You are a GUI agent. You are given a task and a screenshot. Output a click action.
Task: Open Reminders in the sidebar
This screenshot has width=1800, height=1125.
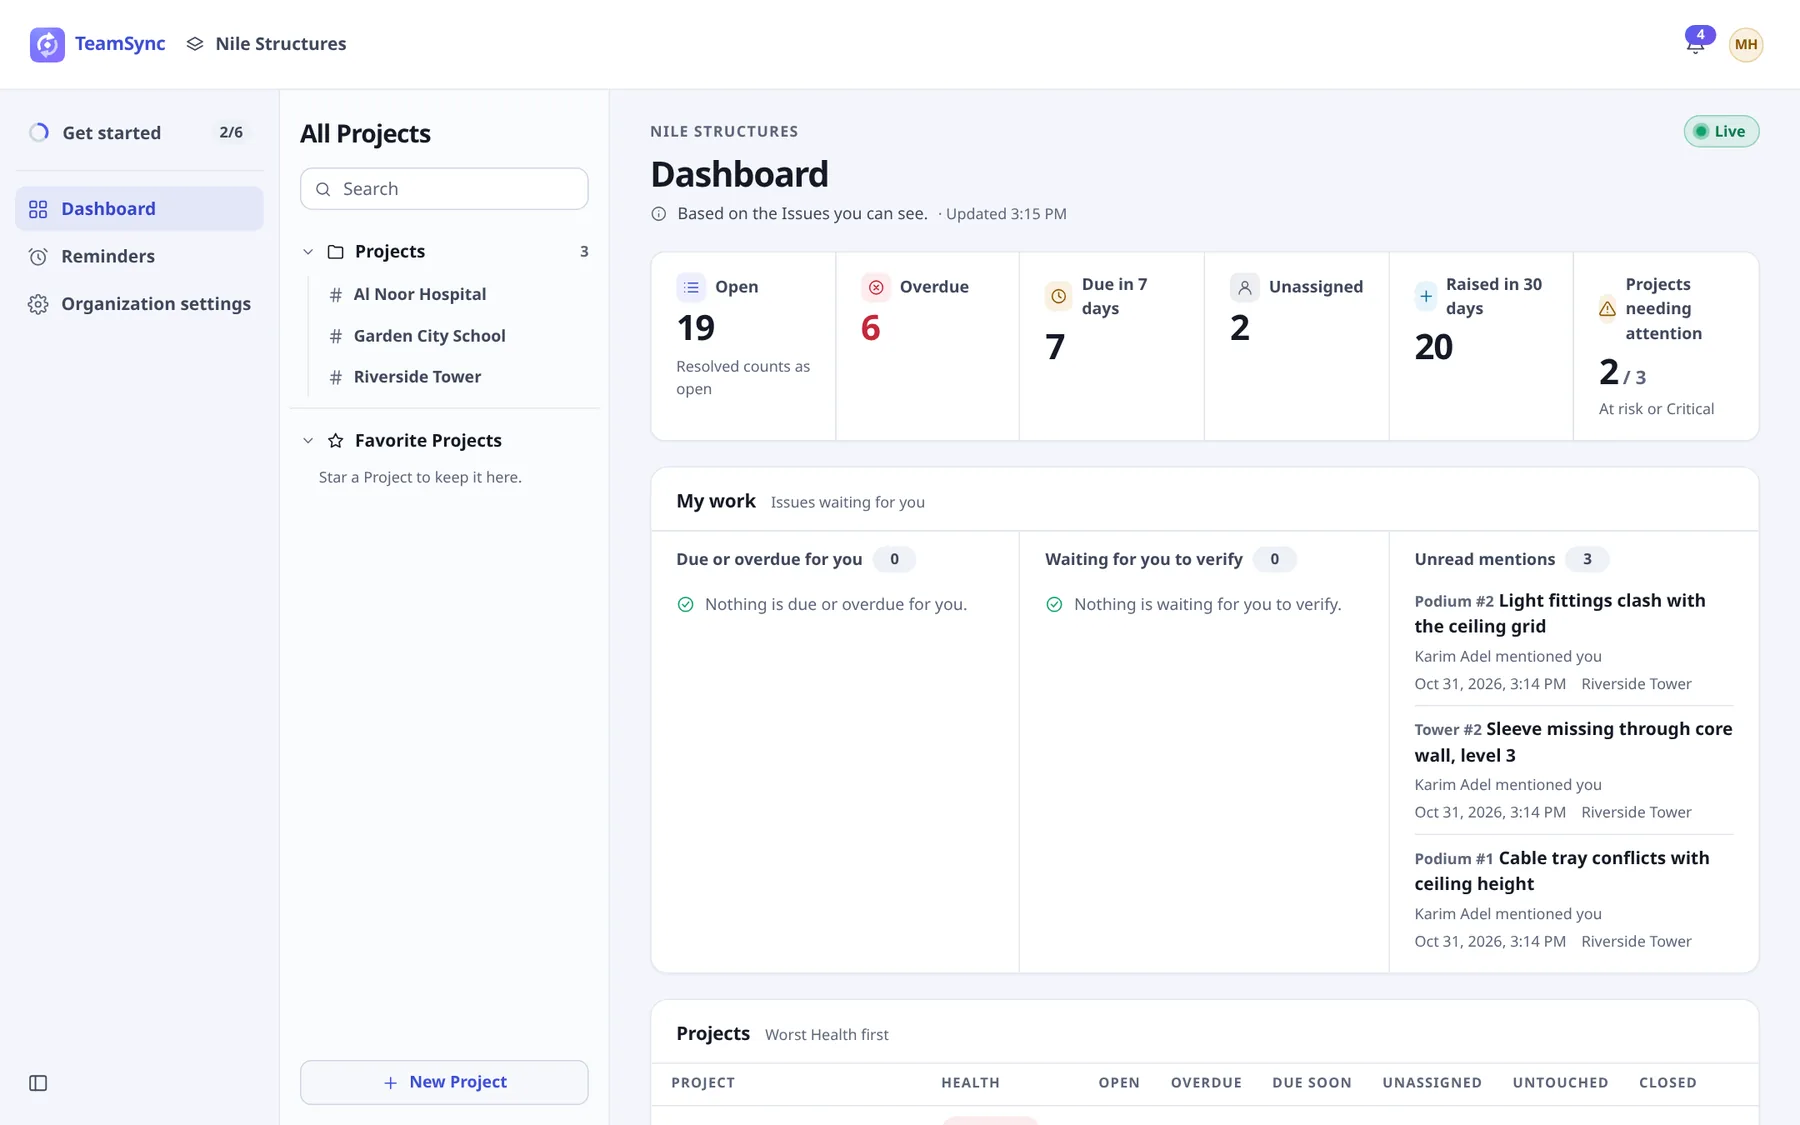[139, 256]
